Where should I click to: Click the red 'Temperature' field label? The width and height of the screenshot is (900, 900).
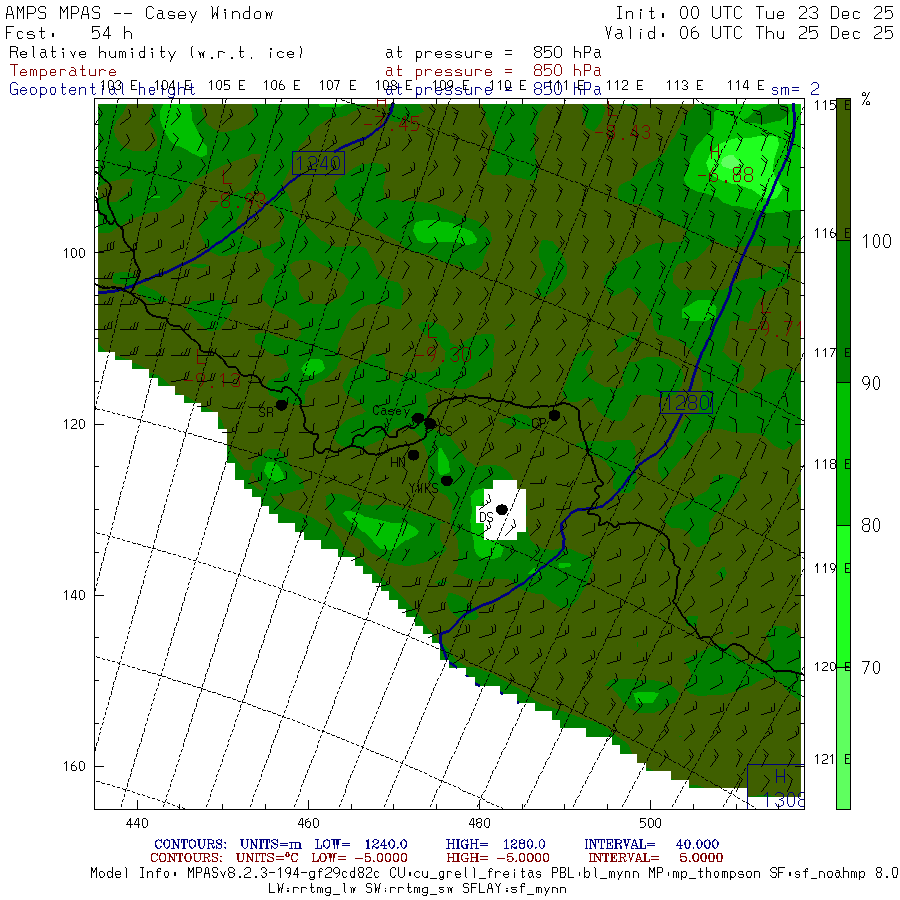point(63,71)
